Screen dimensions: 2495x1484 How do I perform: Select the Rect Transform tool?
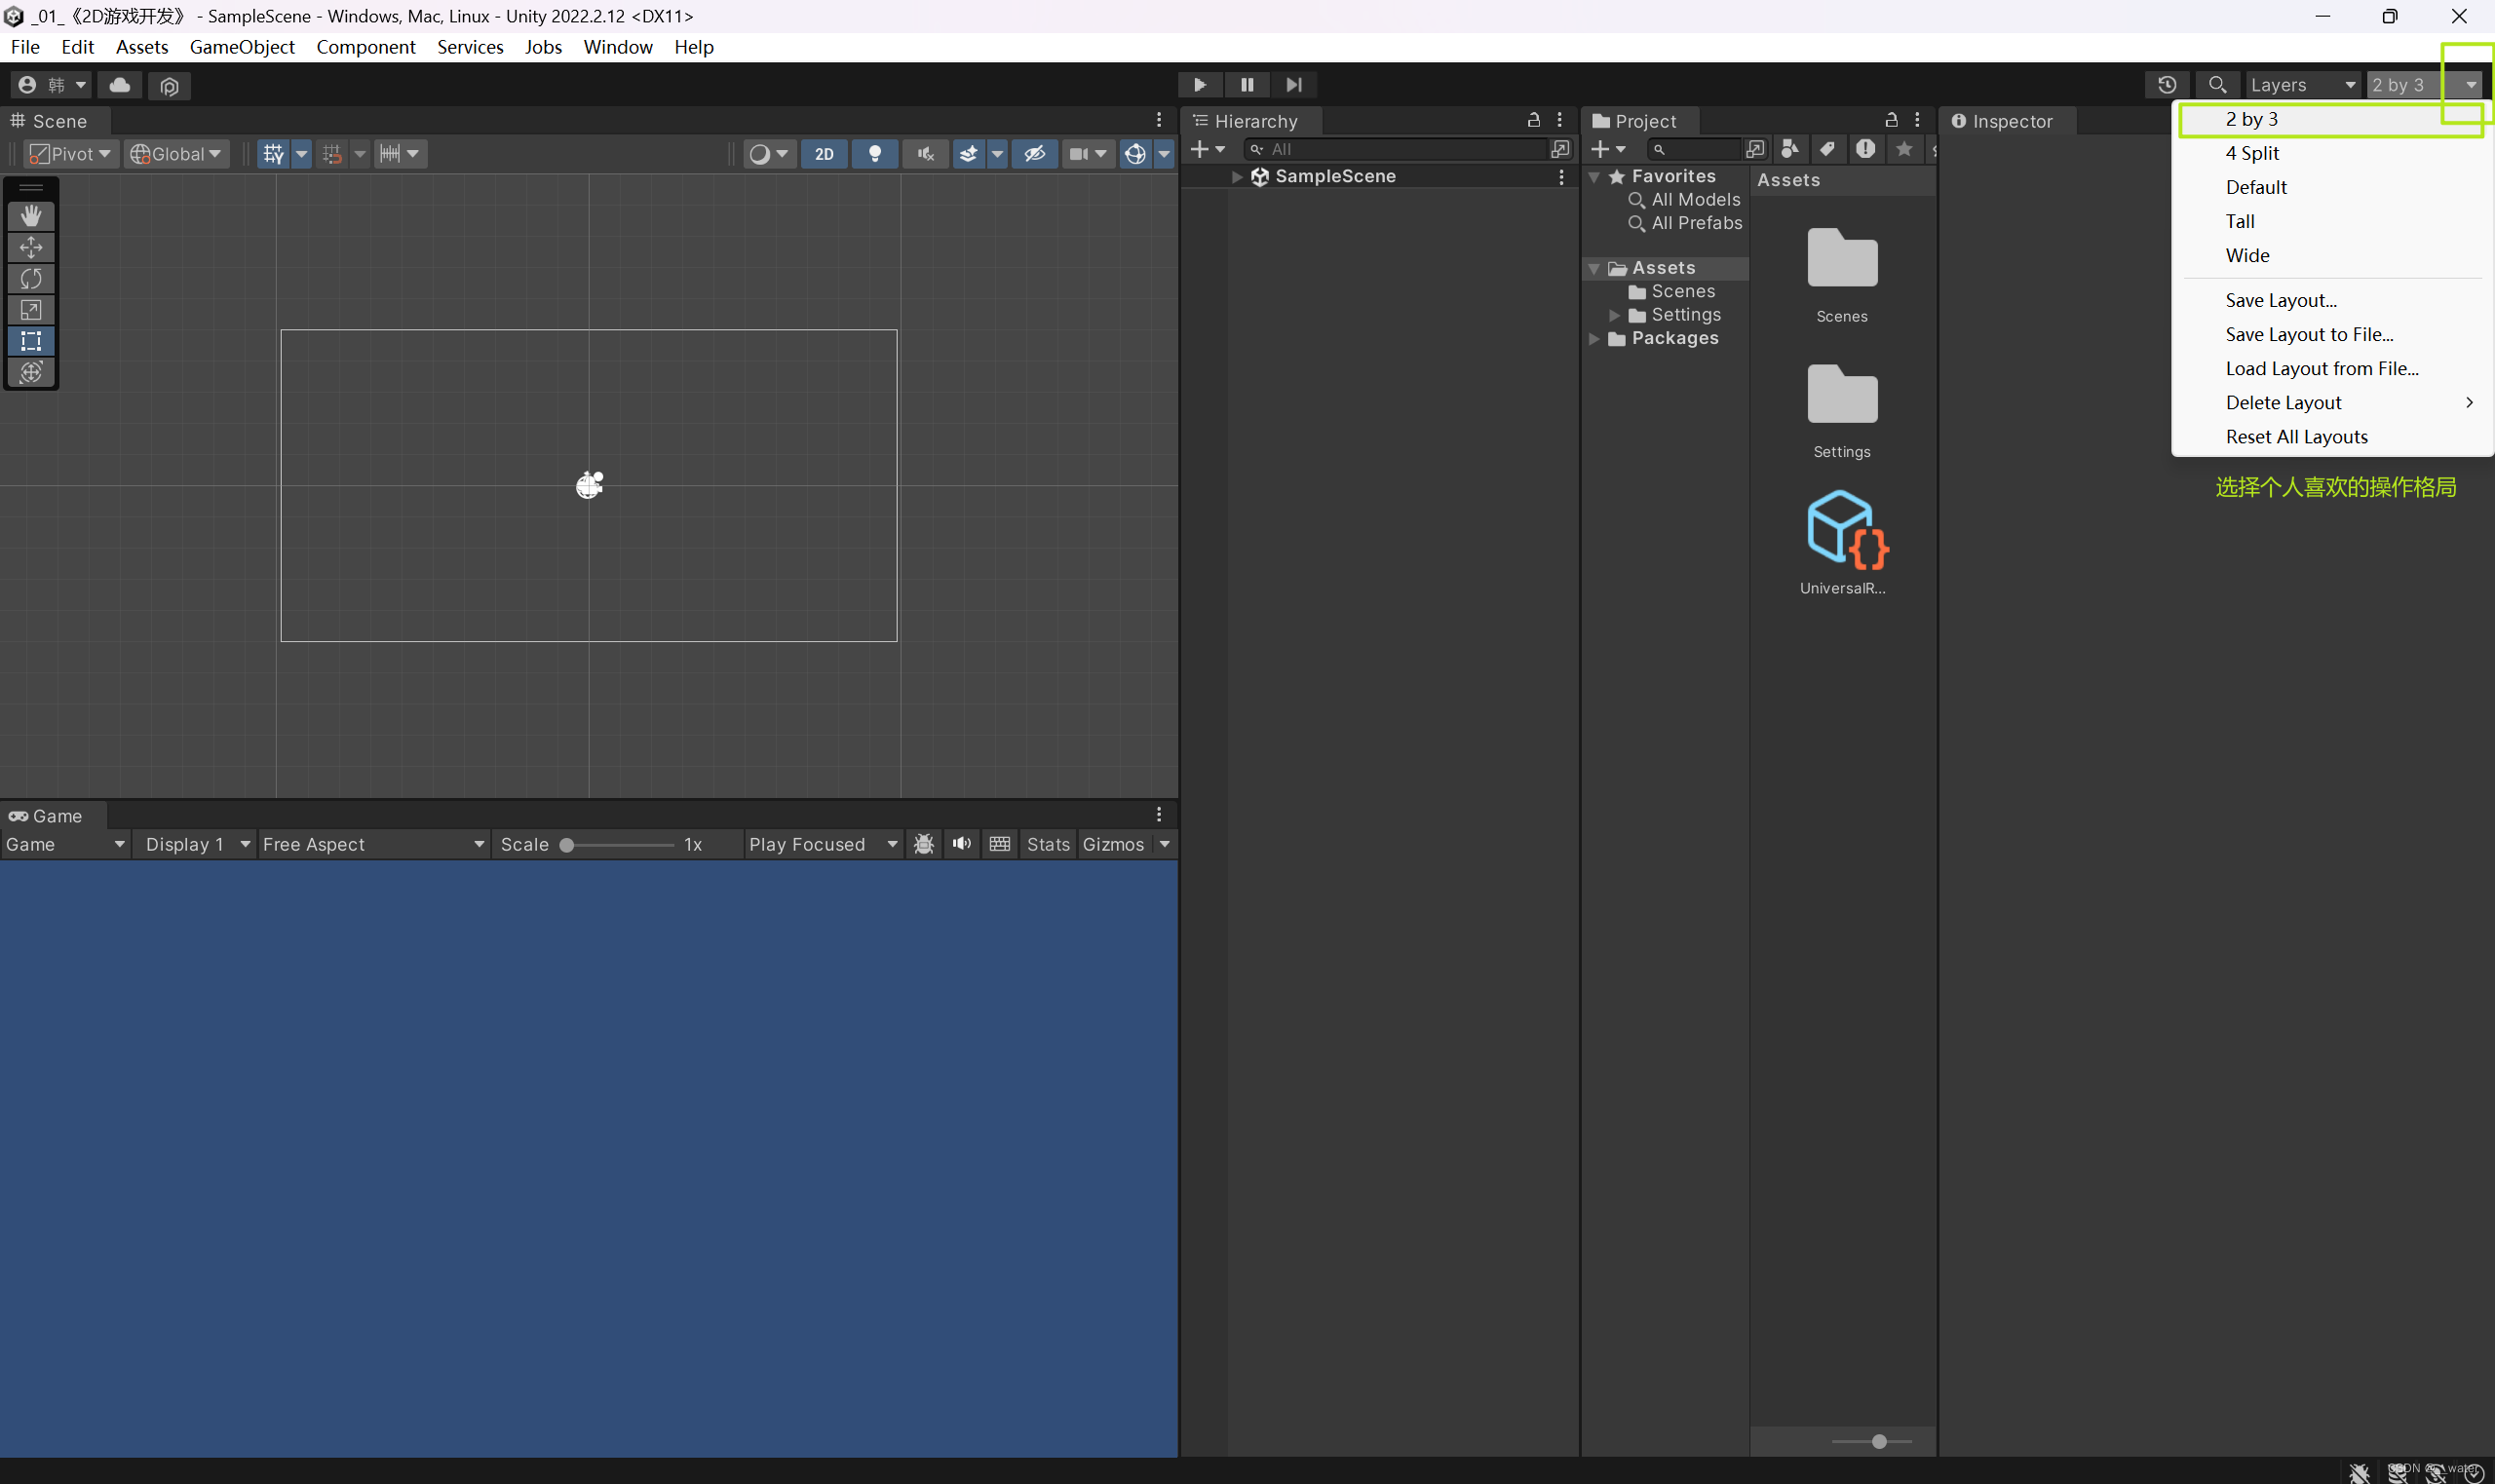tap(31, 341)
